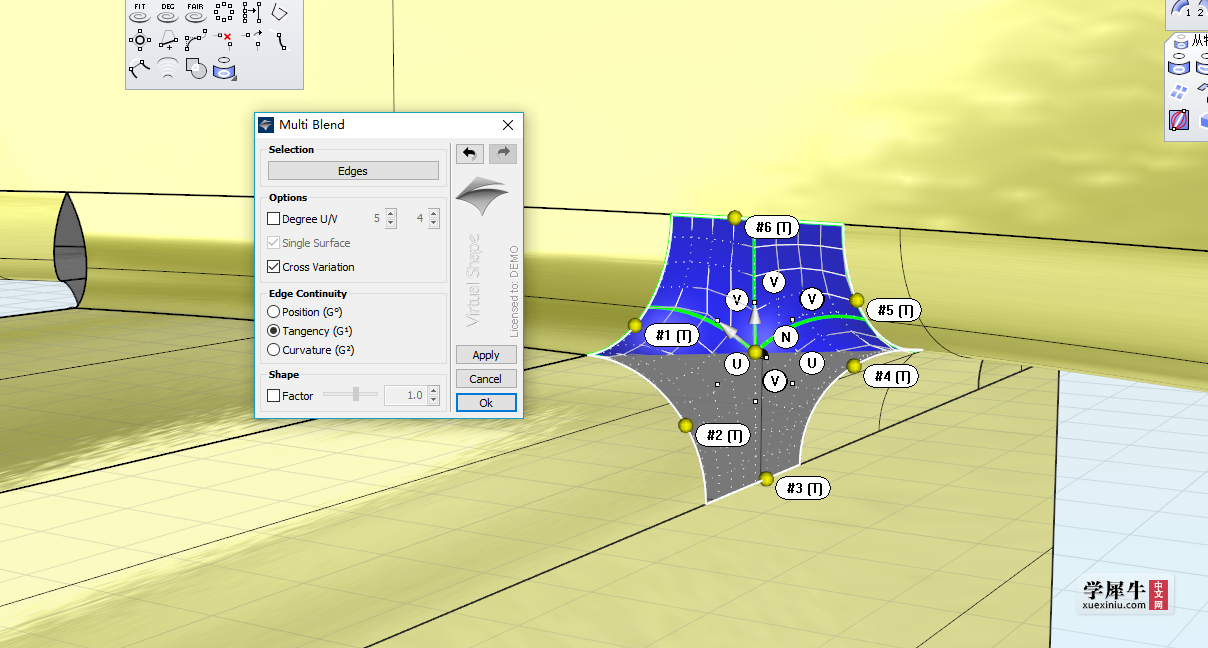Click the open polyline shape icon
Screen dimensions: 1208x648
(x=281, y=12)
